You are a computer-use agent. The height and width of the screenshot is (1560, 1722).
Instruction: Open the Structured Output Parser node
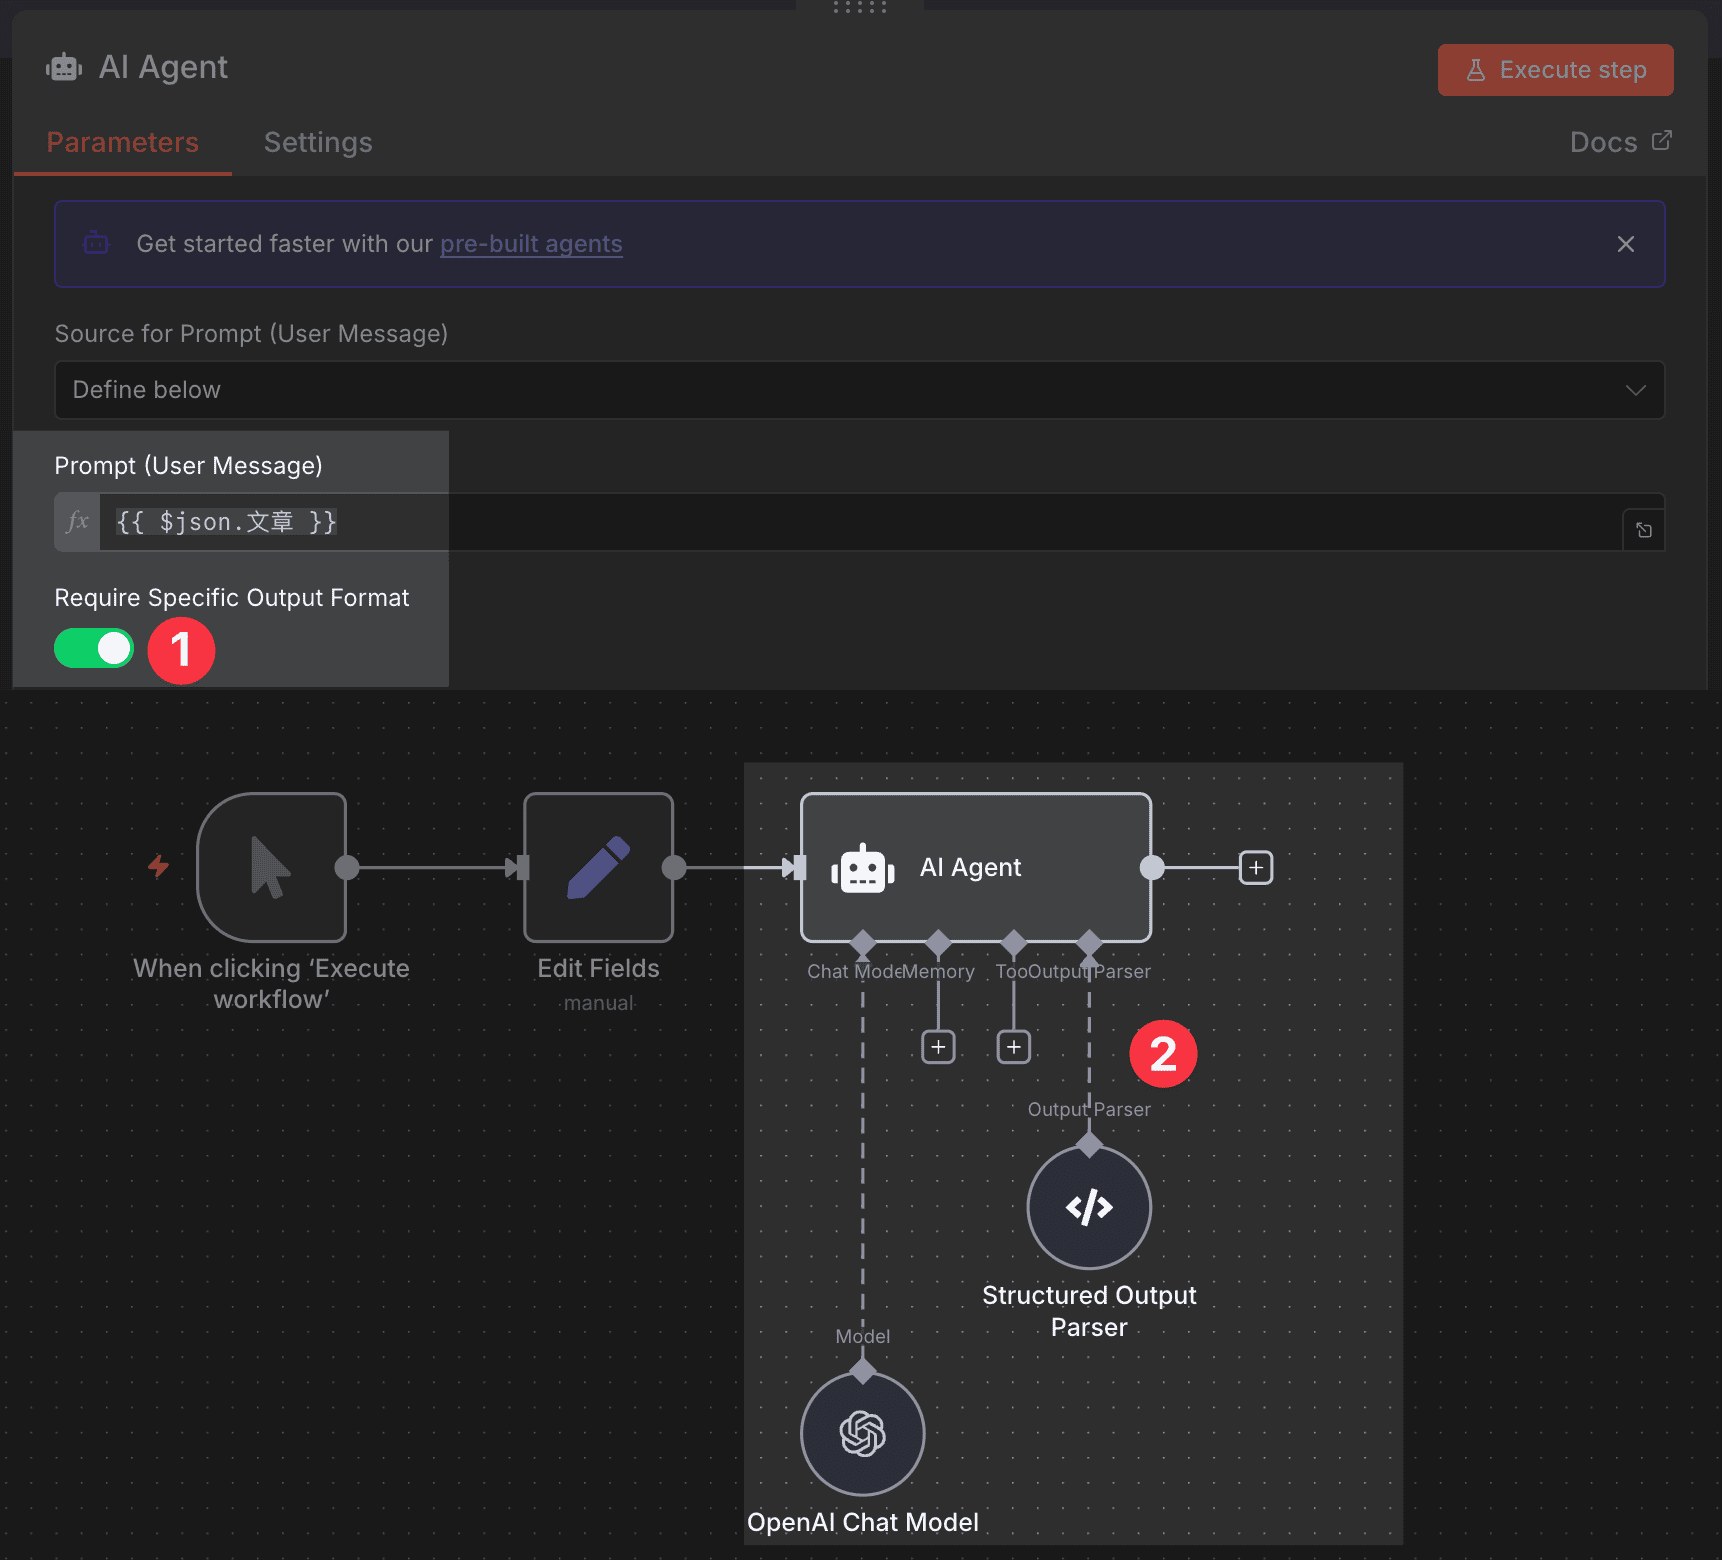click(x=1088, y=1206)
